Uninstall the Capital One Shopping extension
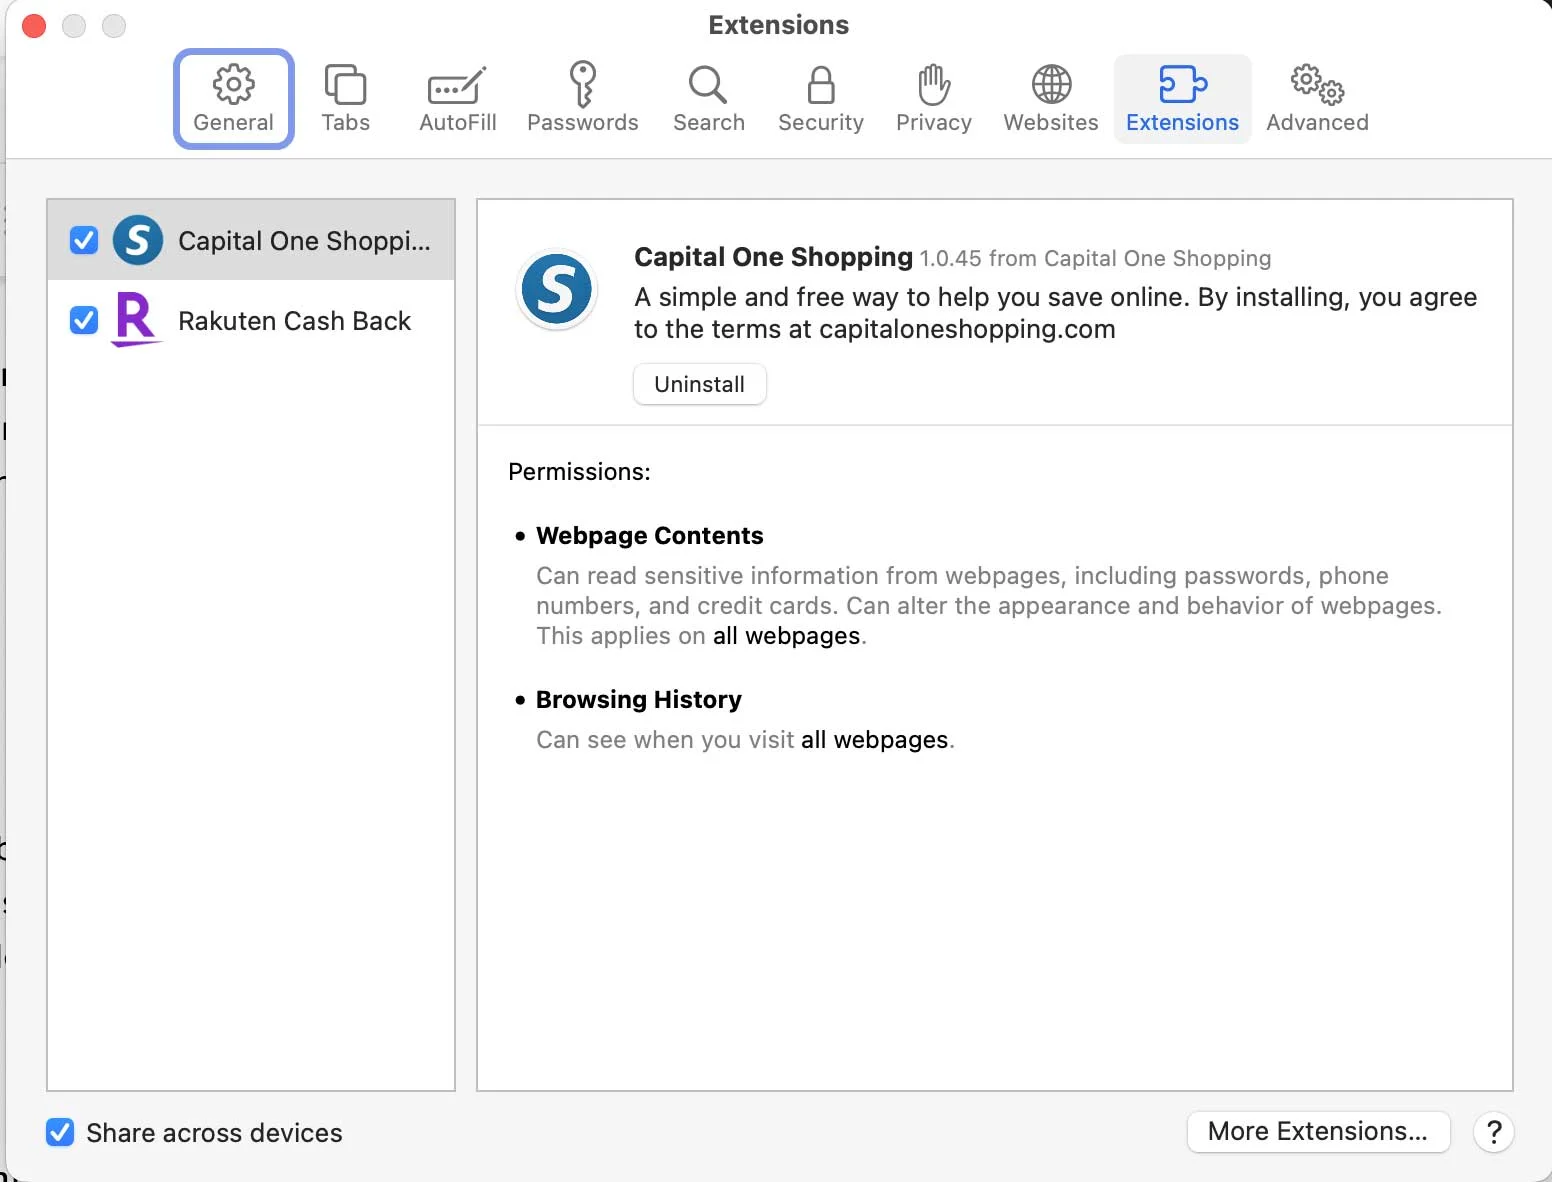Image resolution: width=1552 pixels, height=1182 pixels. 700,384
